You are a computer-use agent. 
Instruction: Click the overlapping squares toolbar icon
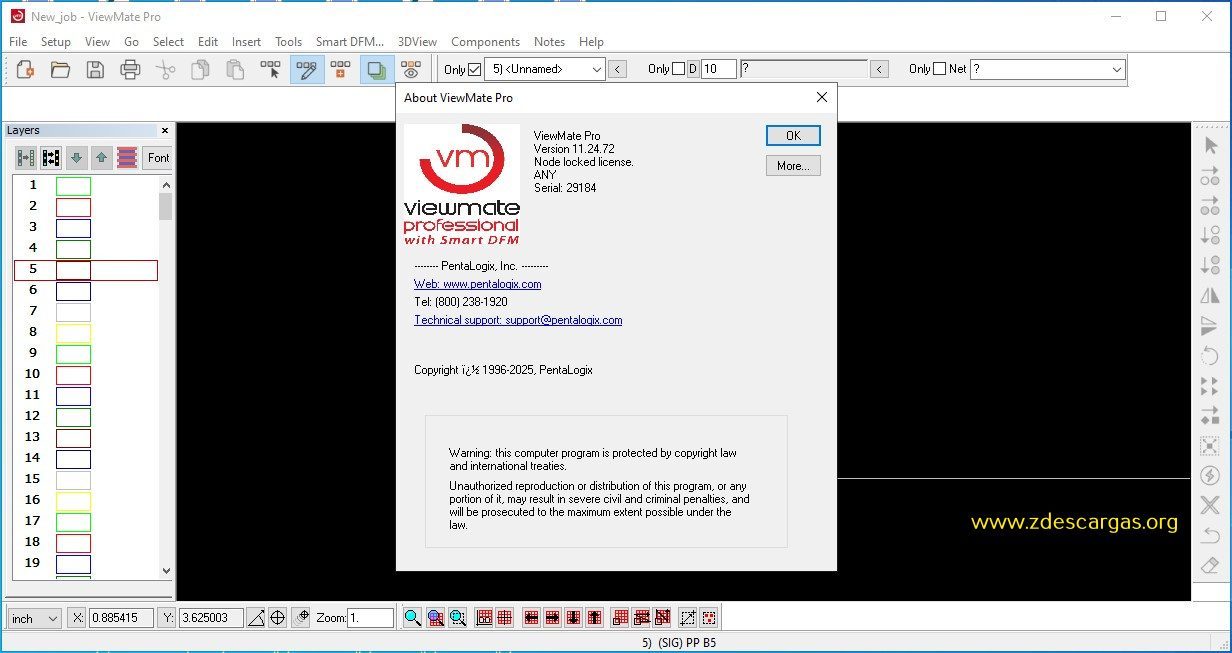pyautogui.click(x=376, y=69)
